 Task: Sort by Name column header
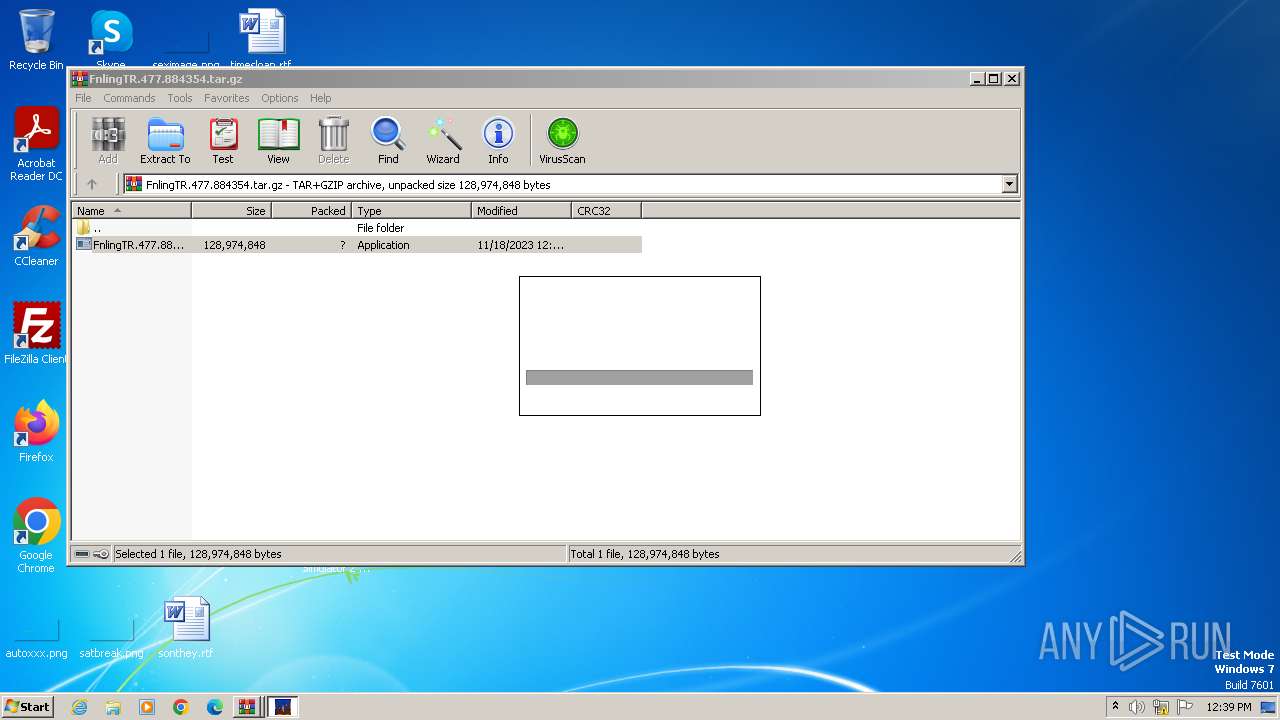[131, 211]
